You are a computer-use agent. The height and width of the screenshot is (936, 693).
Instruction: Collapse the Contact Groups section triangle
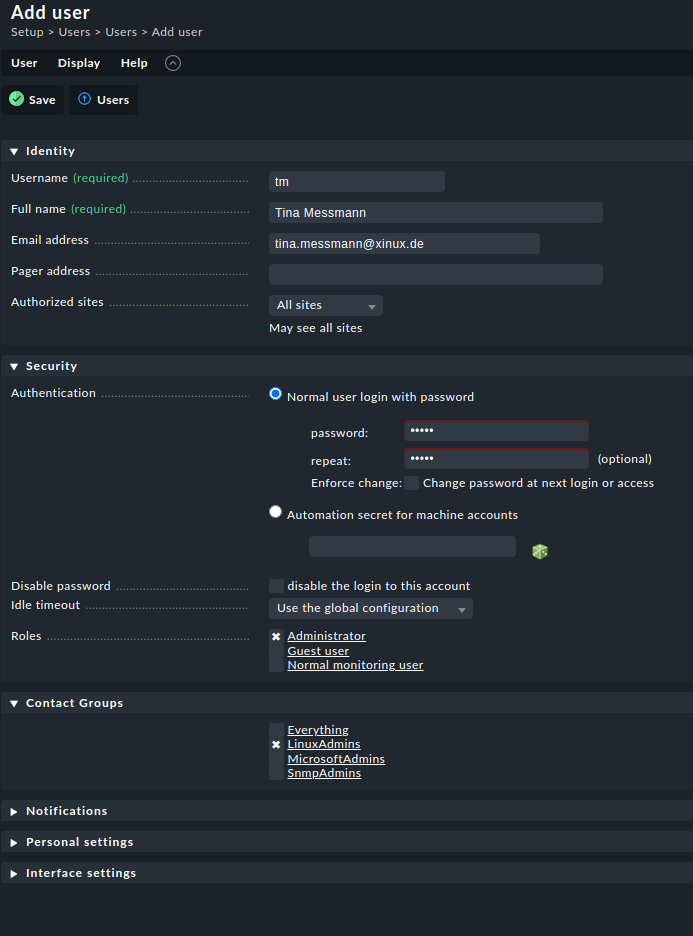14,703
